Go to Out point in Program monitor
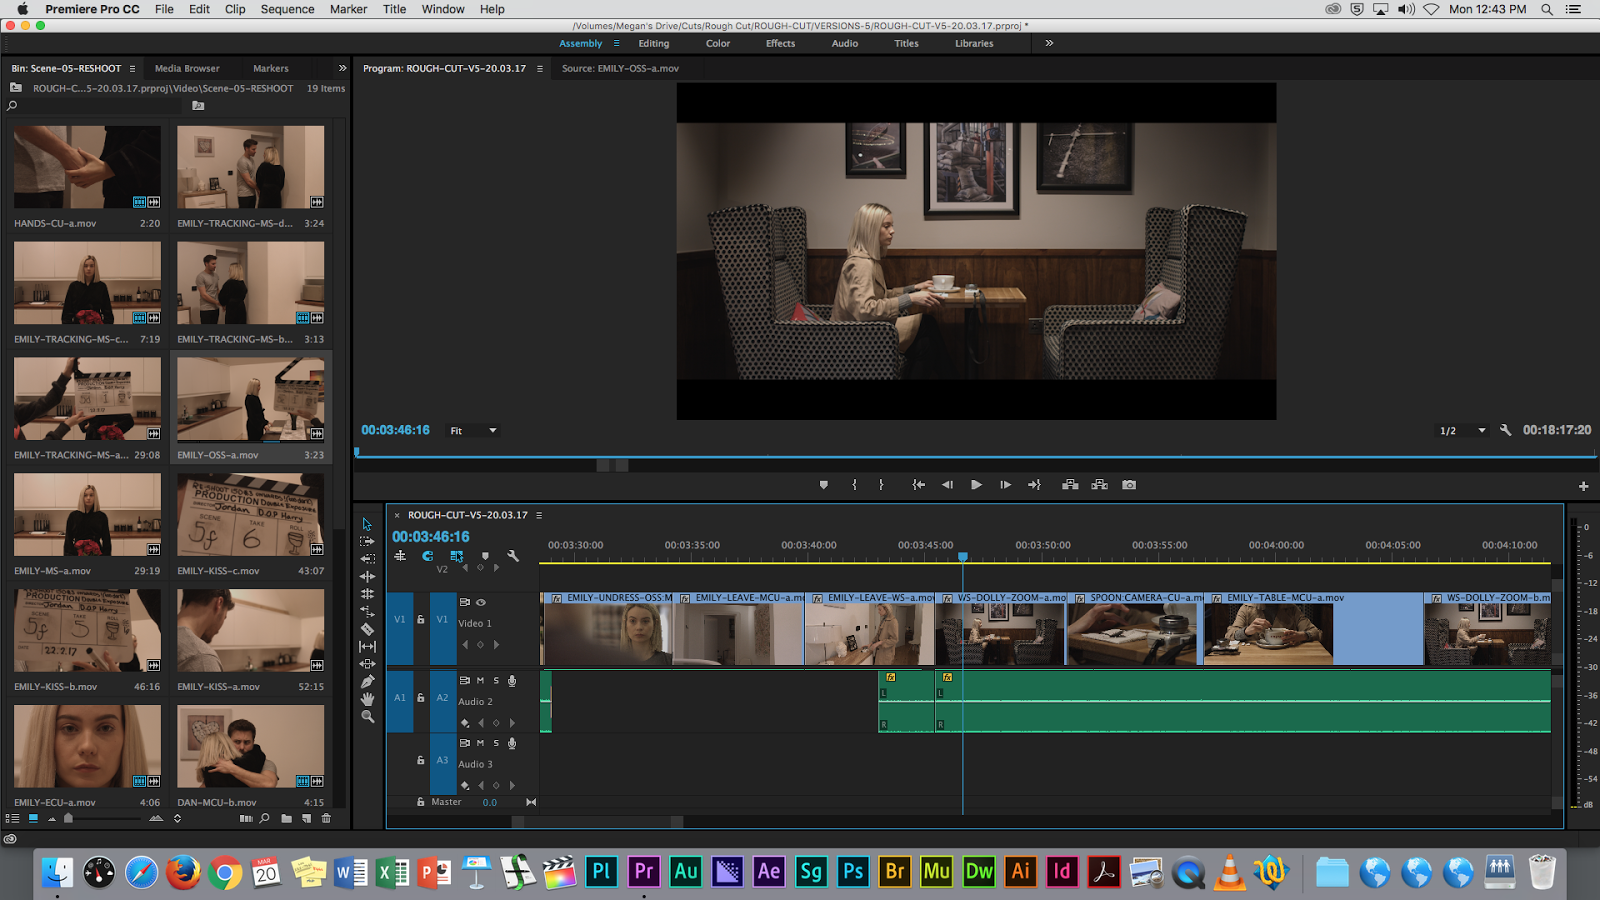 [1034, 485]
